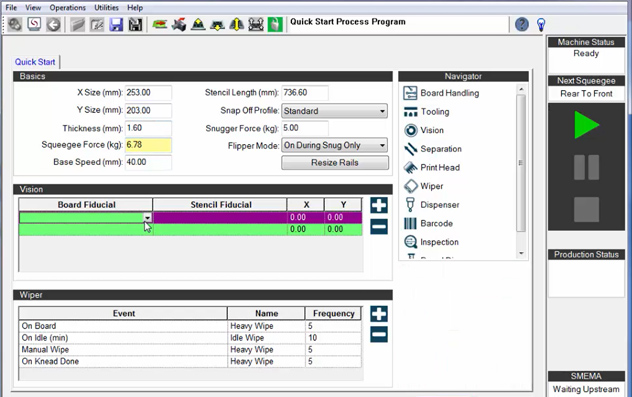Open Tooling in Navigator

[426, 112]
